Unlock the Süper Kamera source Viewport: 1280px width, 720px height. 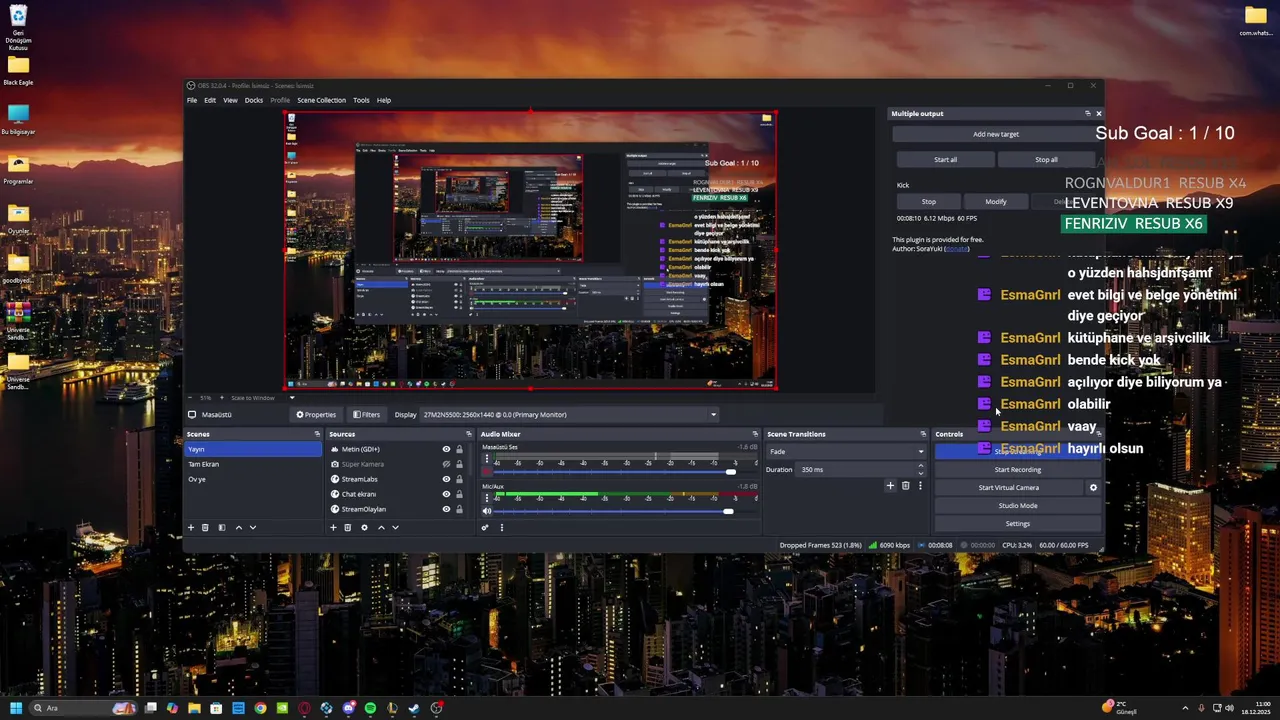(x=459, y=464)
